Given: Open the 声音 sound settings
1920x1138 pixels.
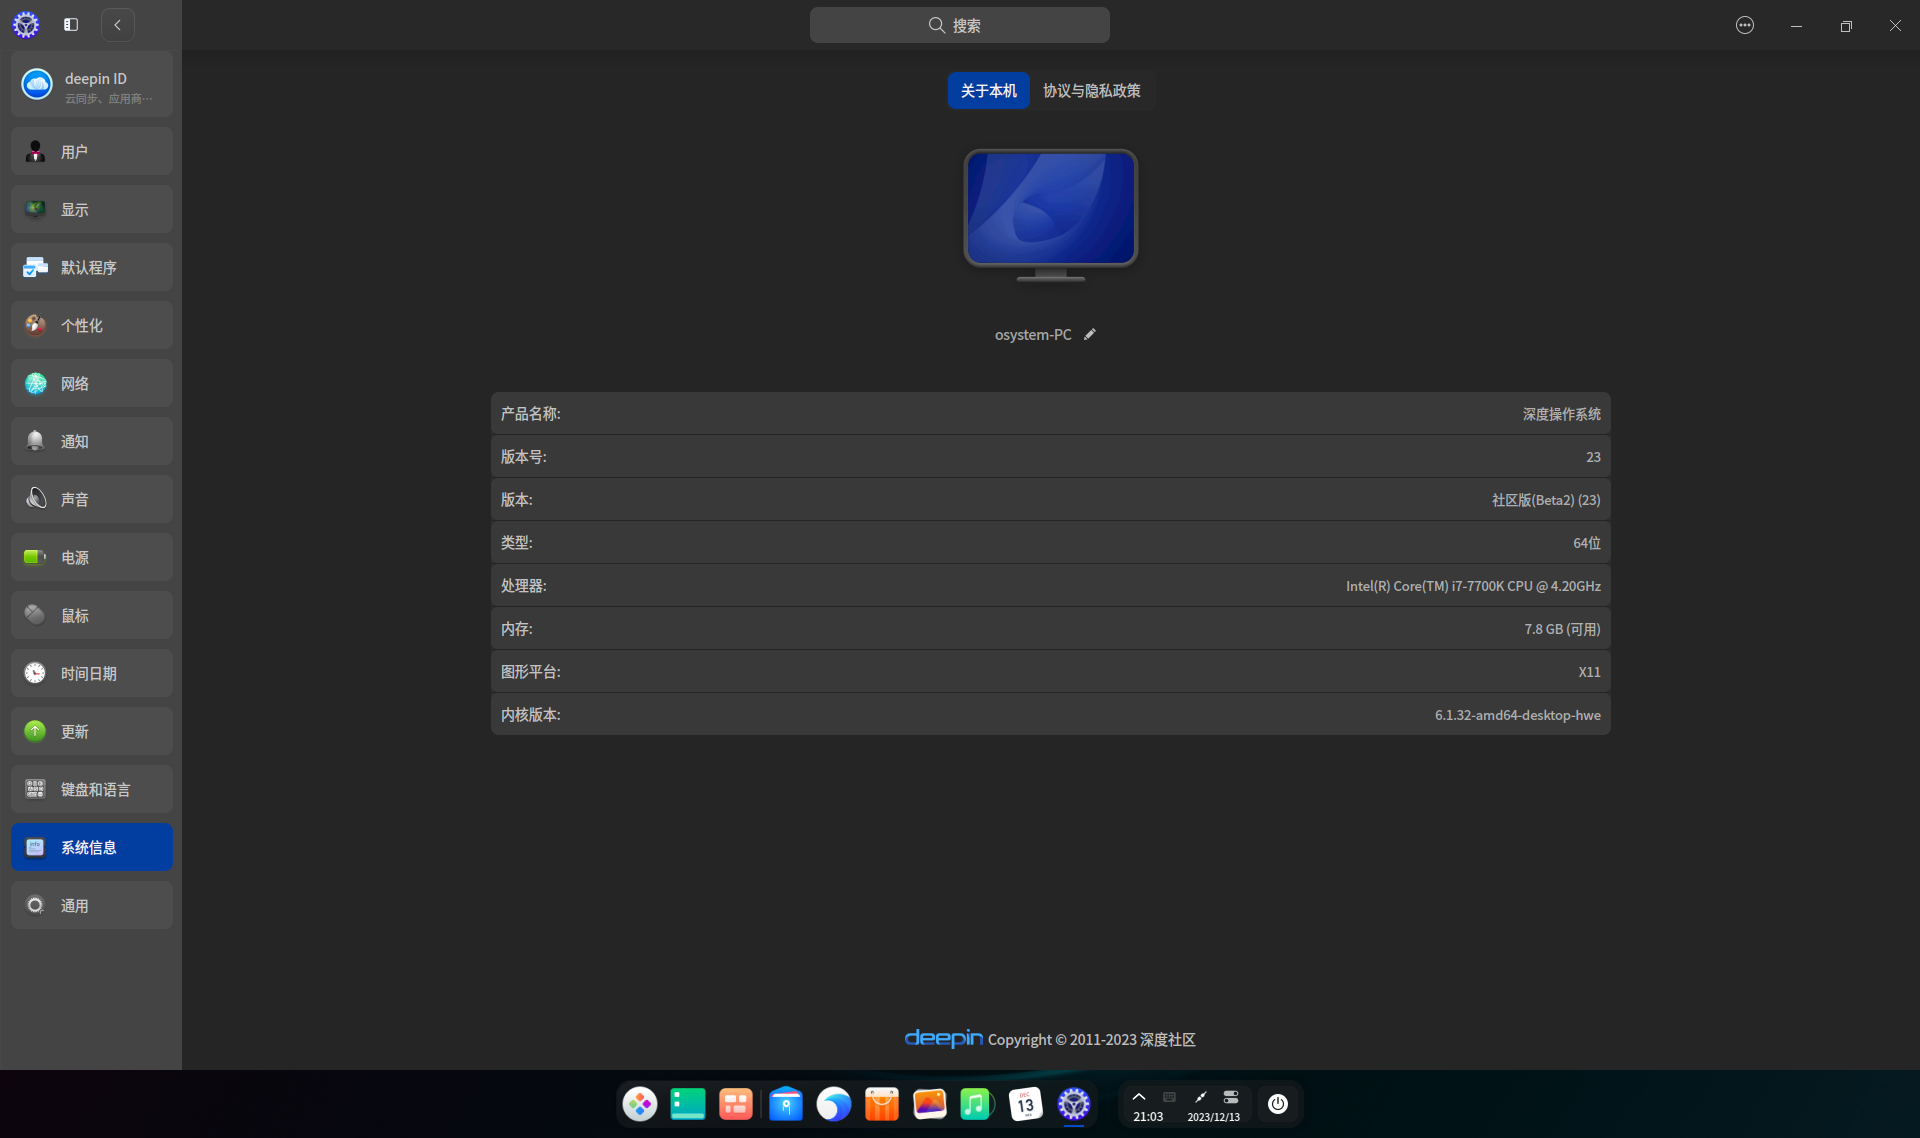Looking at the screenshot, I should tap(92, 499).
